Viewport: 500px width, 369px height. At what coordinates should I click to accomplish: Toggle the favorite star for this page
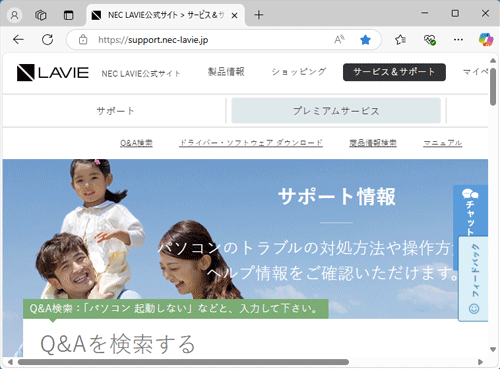click(365, 40)
